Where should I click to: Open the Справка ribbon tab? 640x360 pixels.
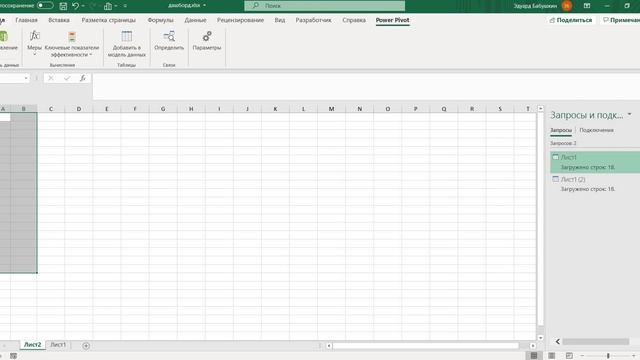coord(354,20)
